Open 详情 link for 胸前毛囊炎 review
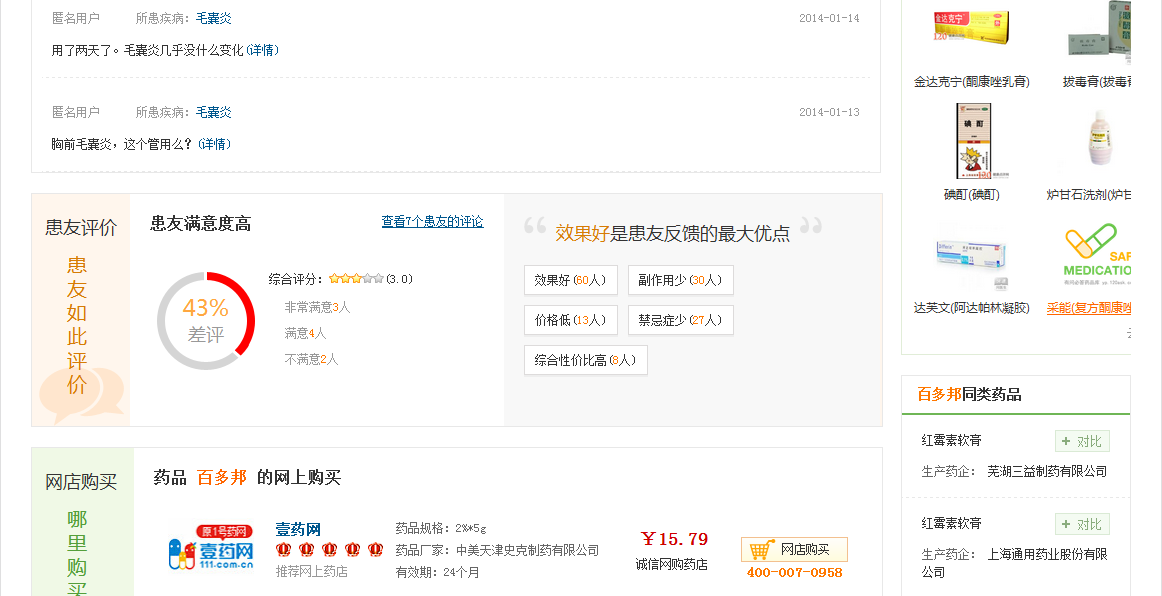1162x596 pixels. (x=214, y=144)
